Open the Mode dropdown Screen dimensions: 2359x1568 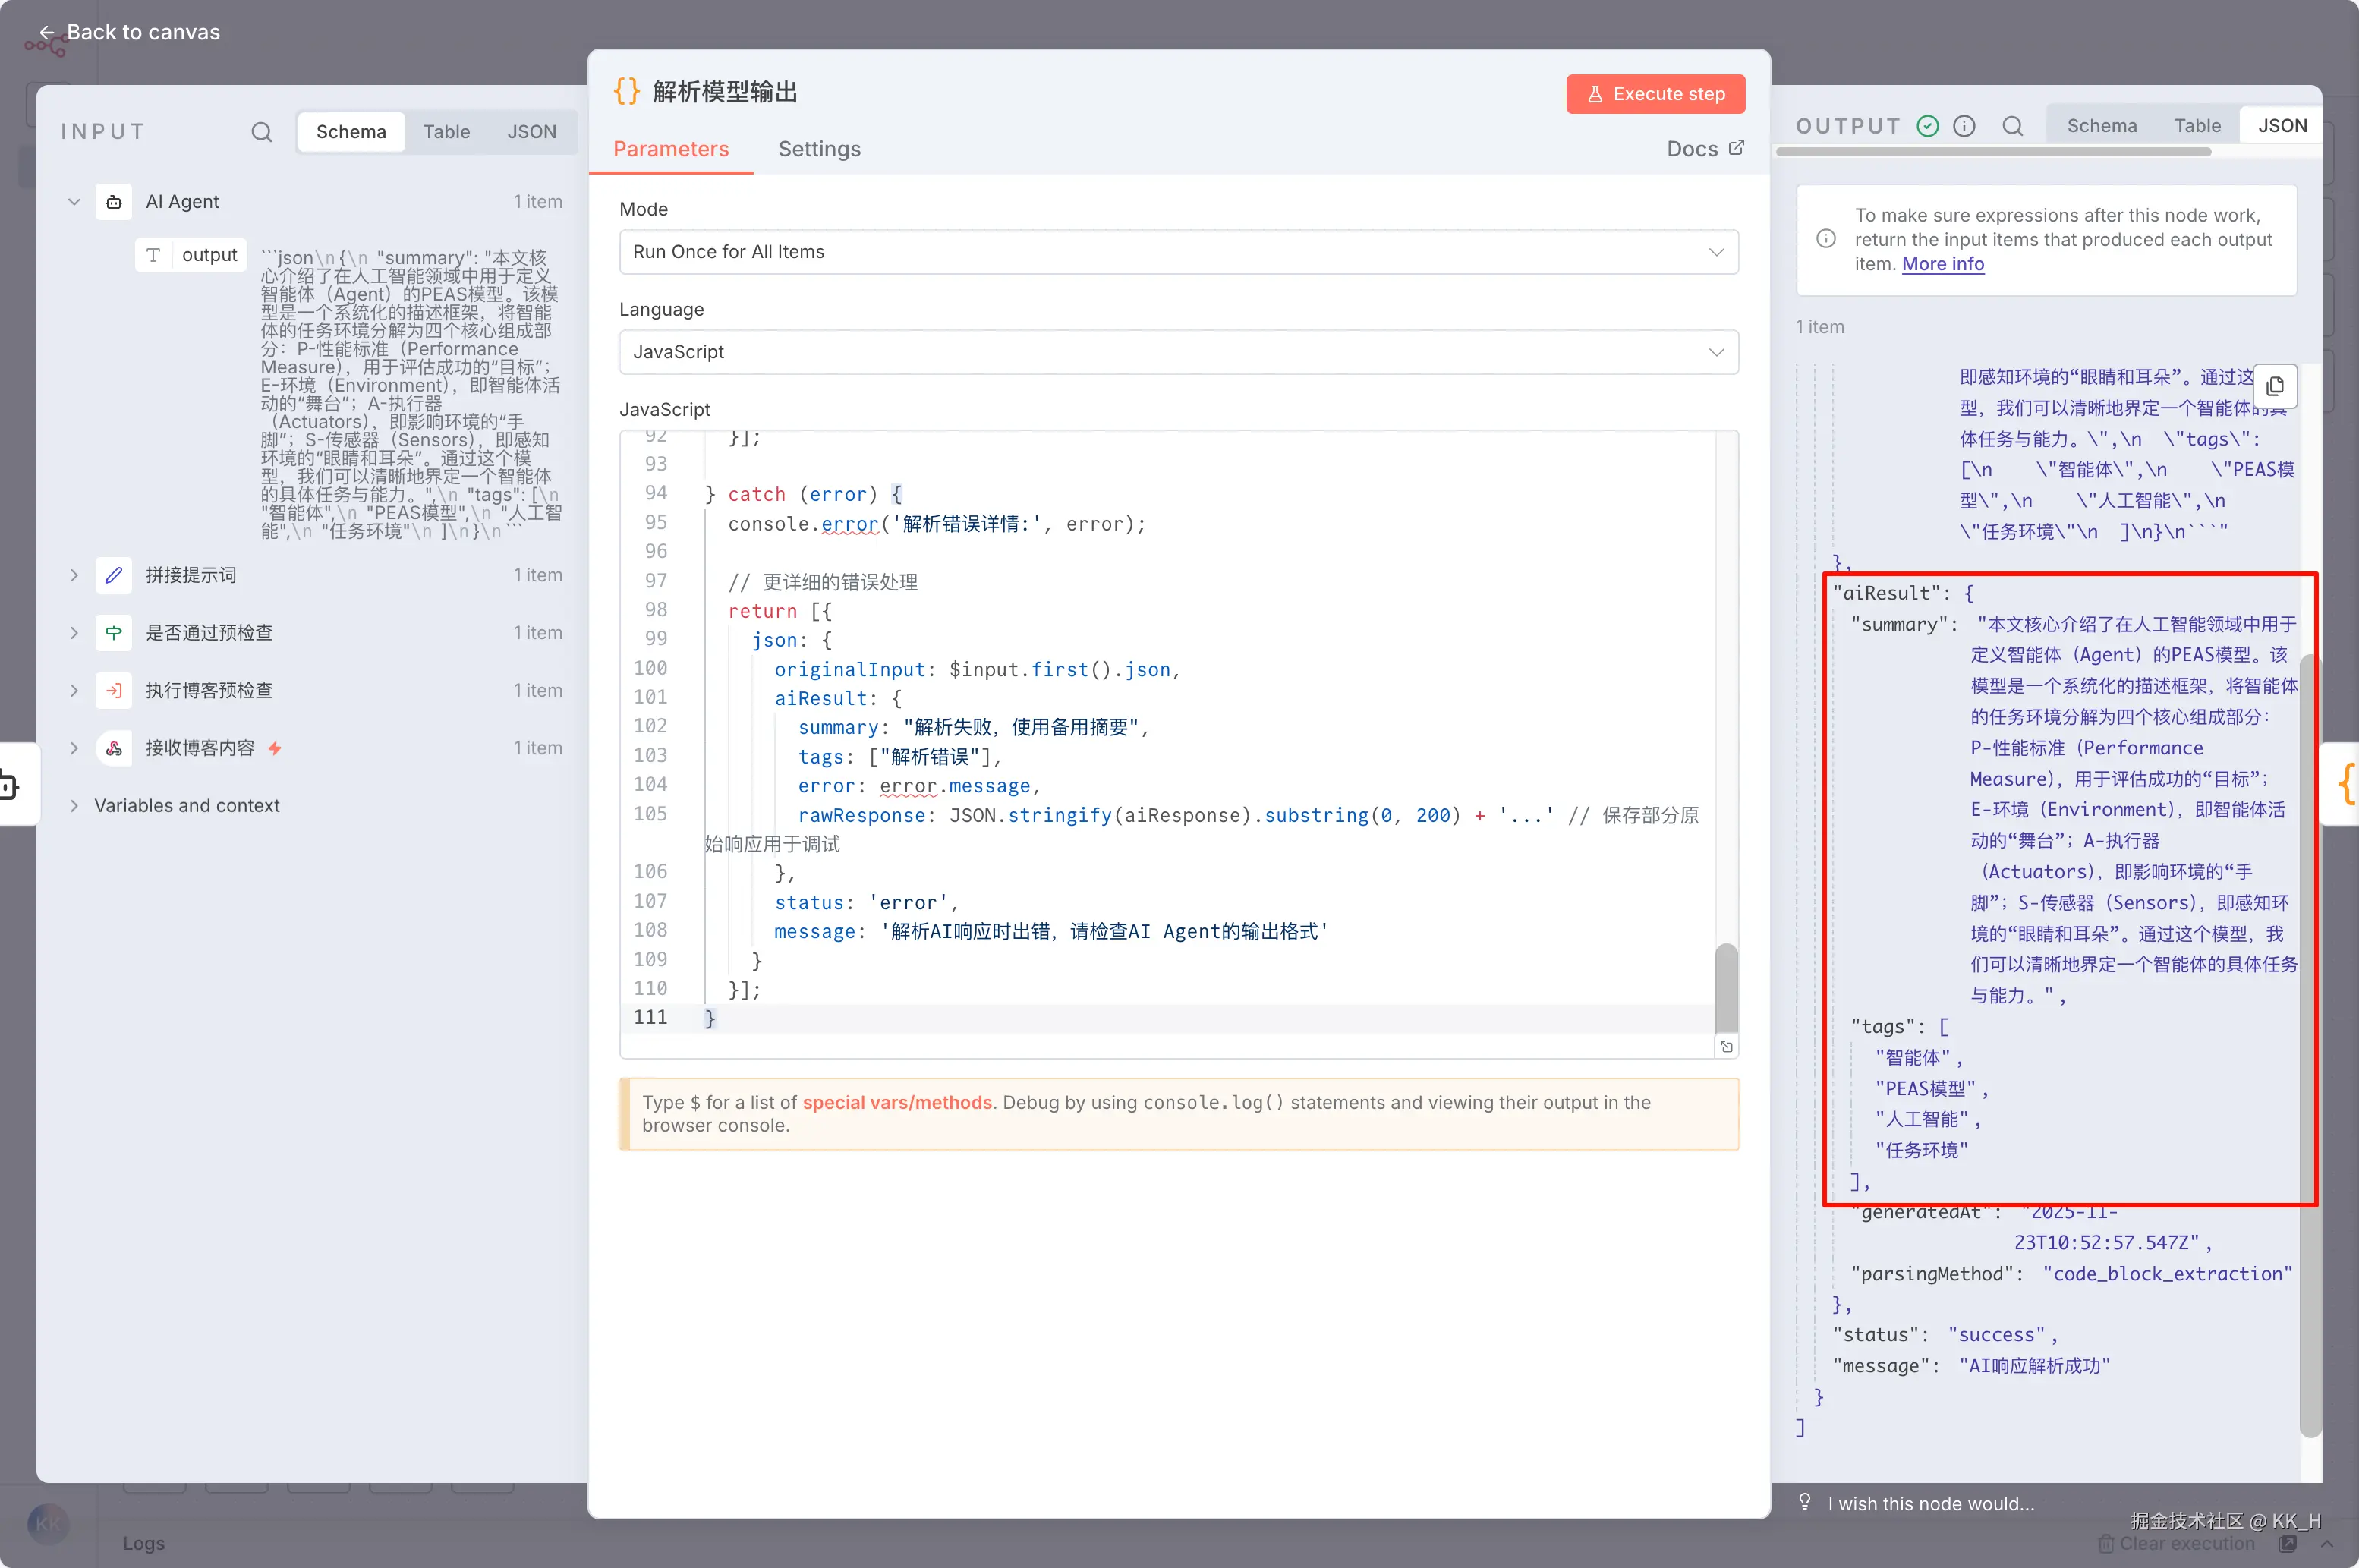click(x=1178, y=252)
